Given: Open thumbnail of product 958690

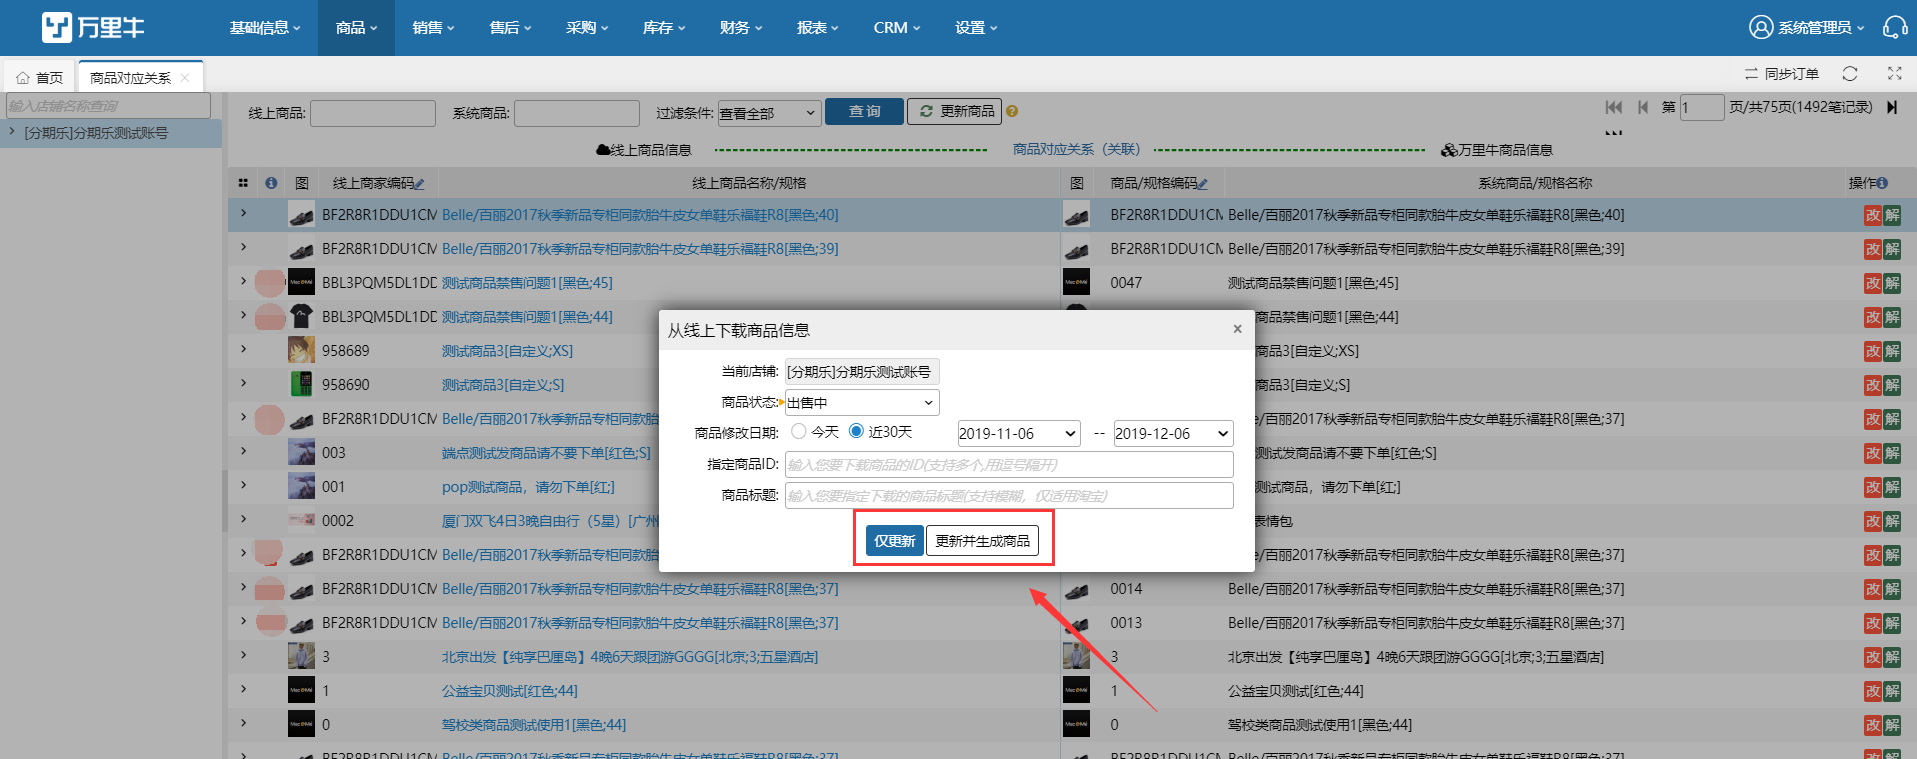Looking at the screenshot, I should (x=301, y=384).
